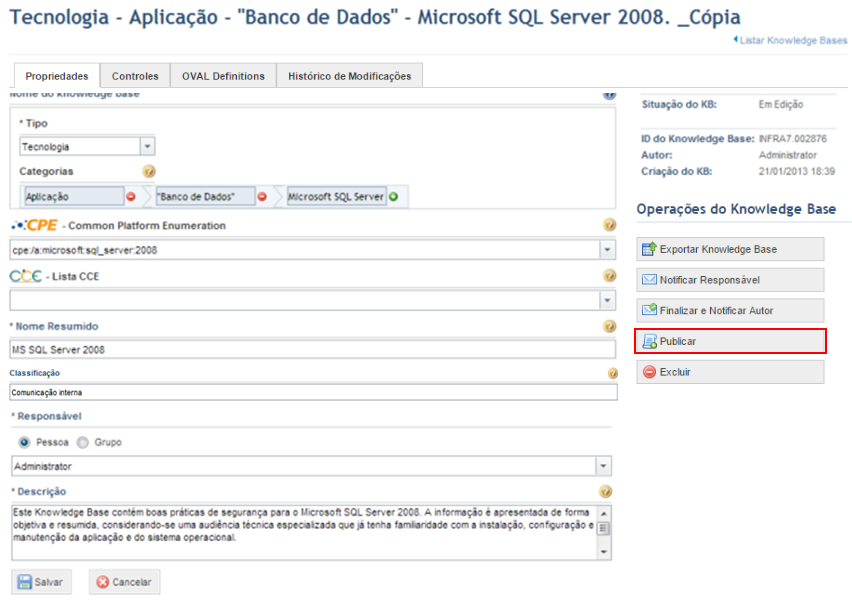Click the Classificação input field

pyautogui.click(x=314, y=392)
